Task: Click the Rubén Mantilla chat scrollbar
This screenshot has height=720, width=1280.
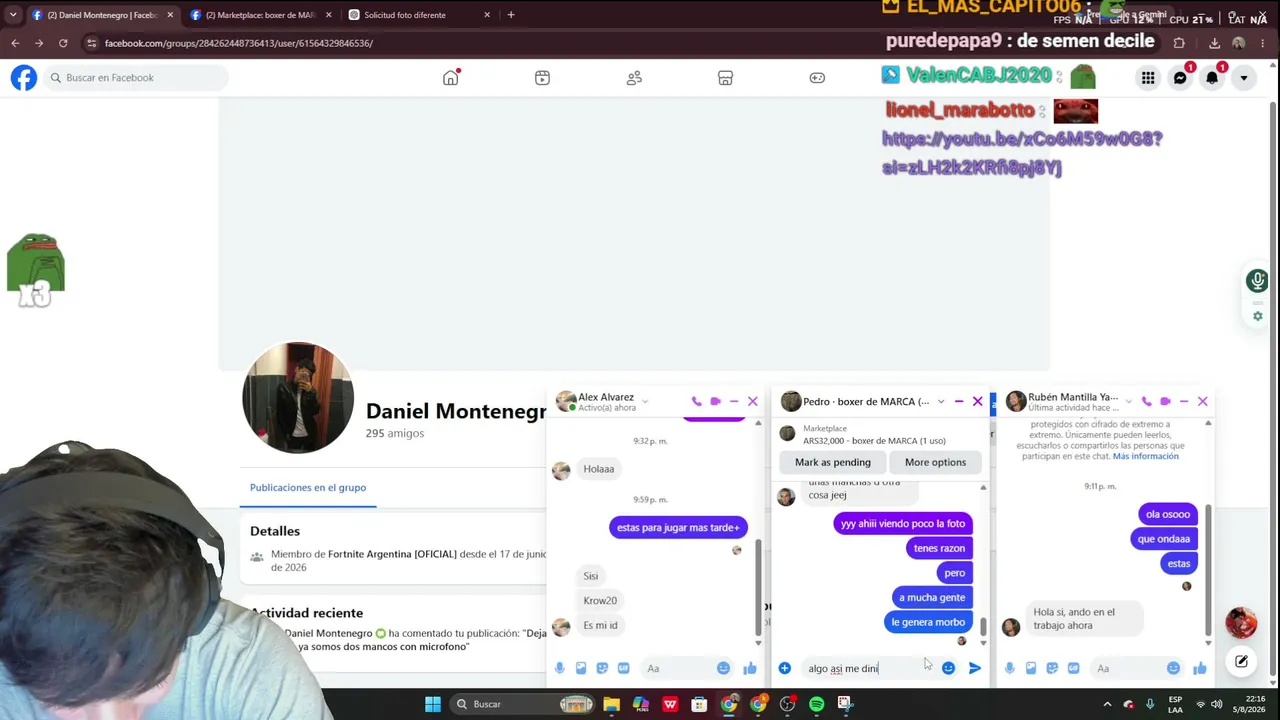Action: point(1208,568)
